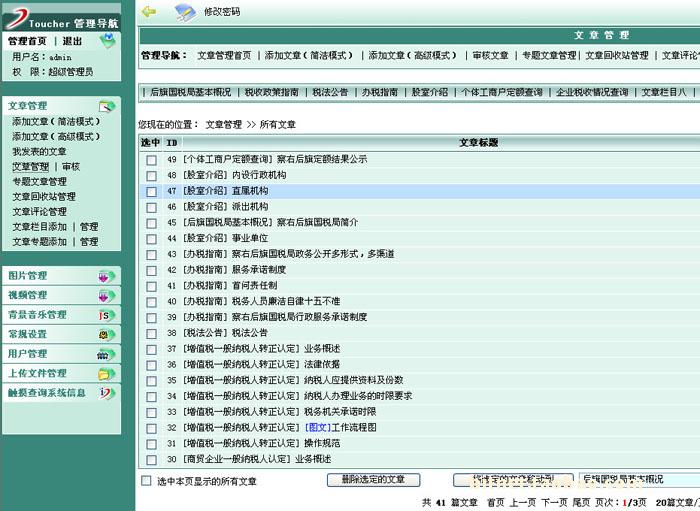Open sidebar 专题文章管理

coord(39,182)
